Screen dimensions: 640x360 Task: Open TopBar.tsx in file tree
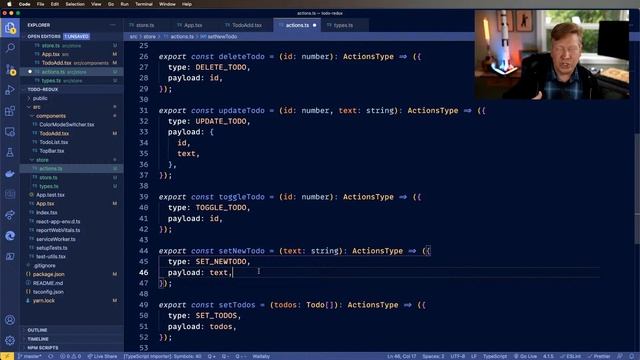(x=52, y=151)
